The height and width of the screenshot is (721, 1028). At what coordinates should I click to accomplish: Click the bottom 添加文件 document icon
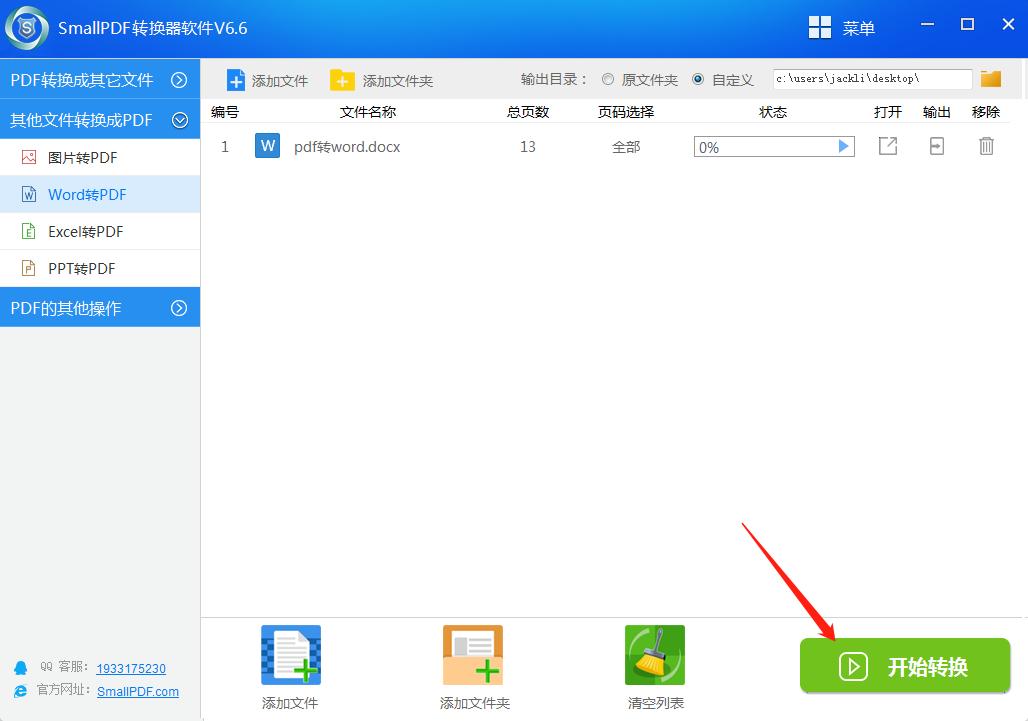290,655
